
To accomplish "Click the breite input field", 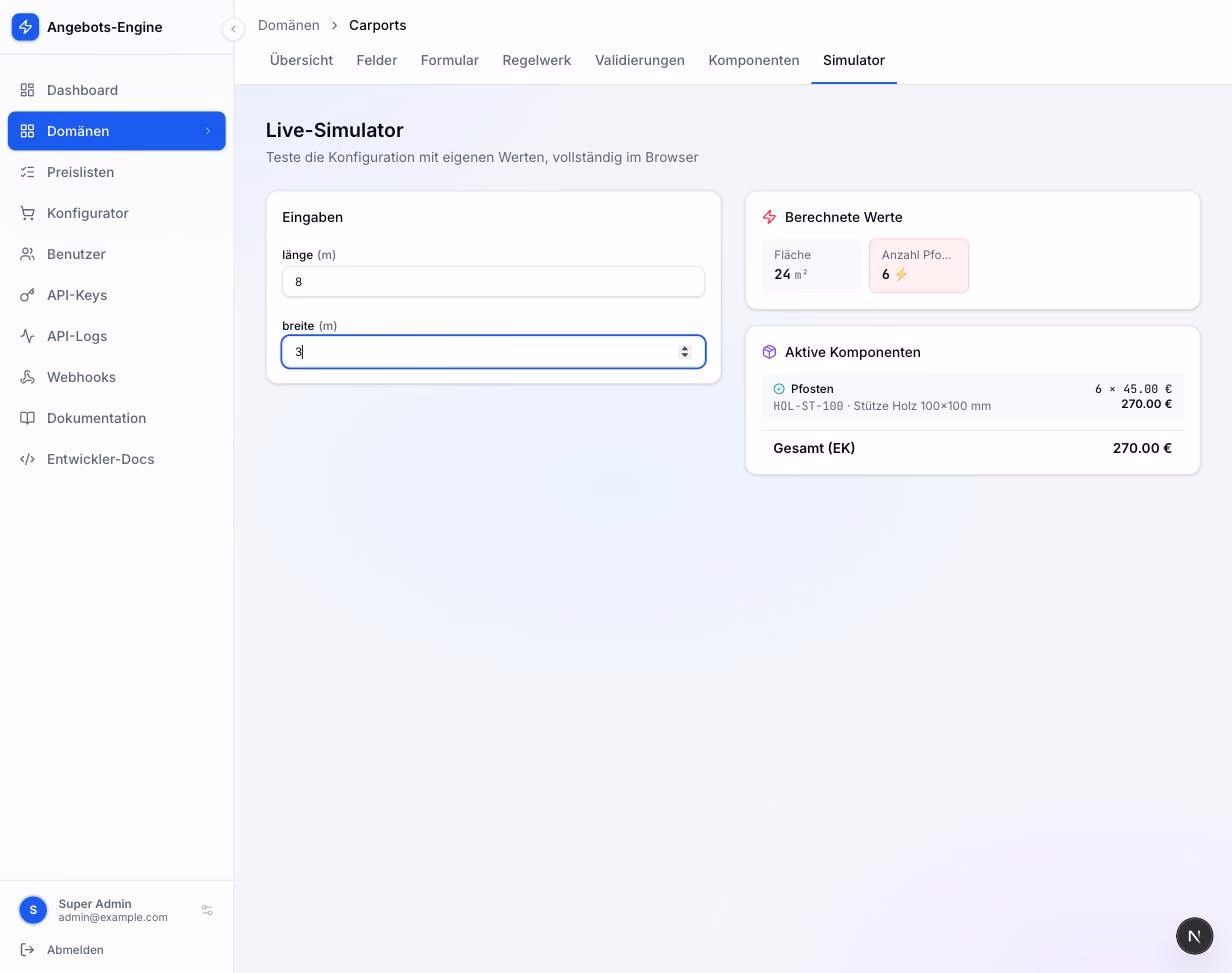I will (x=493, y=352).
